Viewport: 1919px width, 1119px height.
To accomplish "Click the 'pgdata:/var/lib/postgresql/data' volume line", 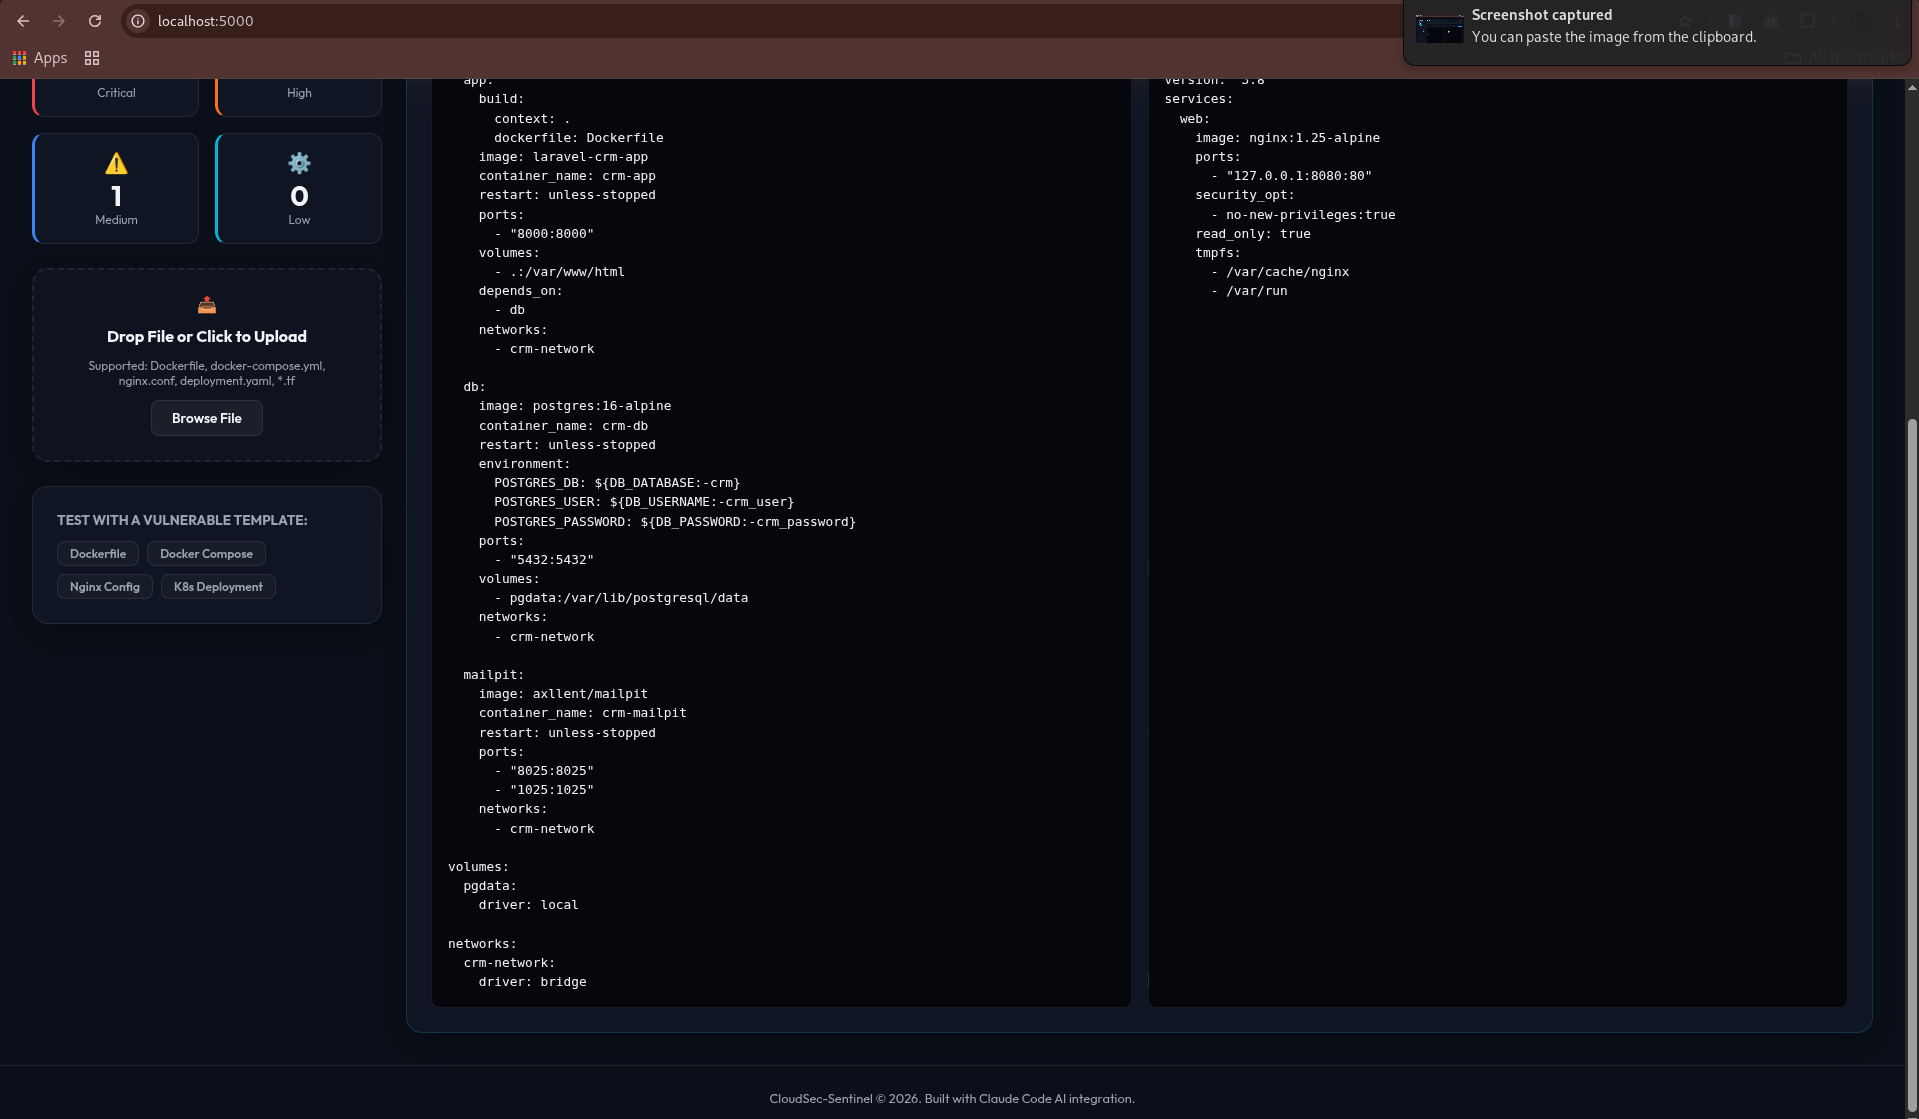I will tap(621, 598).
